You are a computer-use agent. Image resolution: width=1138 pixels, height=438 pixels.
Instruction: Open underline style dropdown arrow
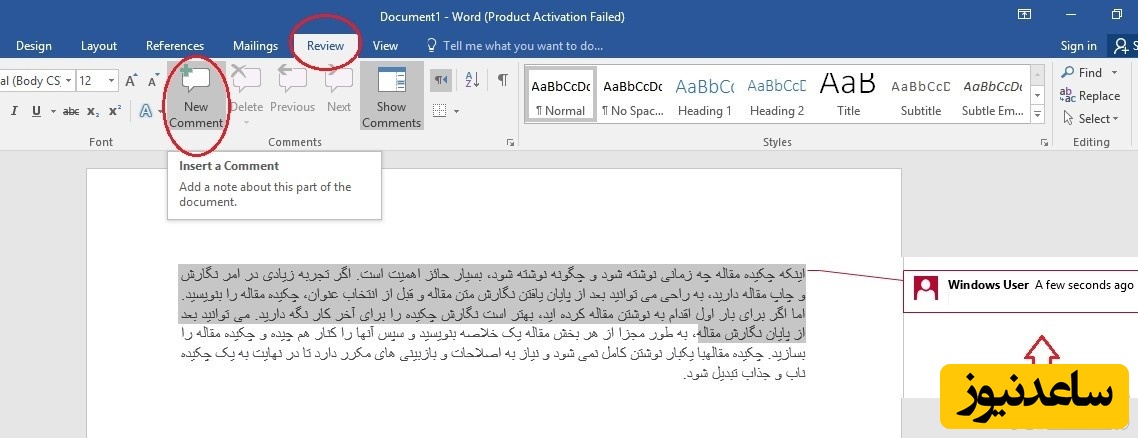(53, 111)
